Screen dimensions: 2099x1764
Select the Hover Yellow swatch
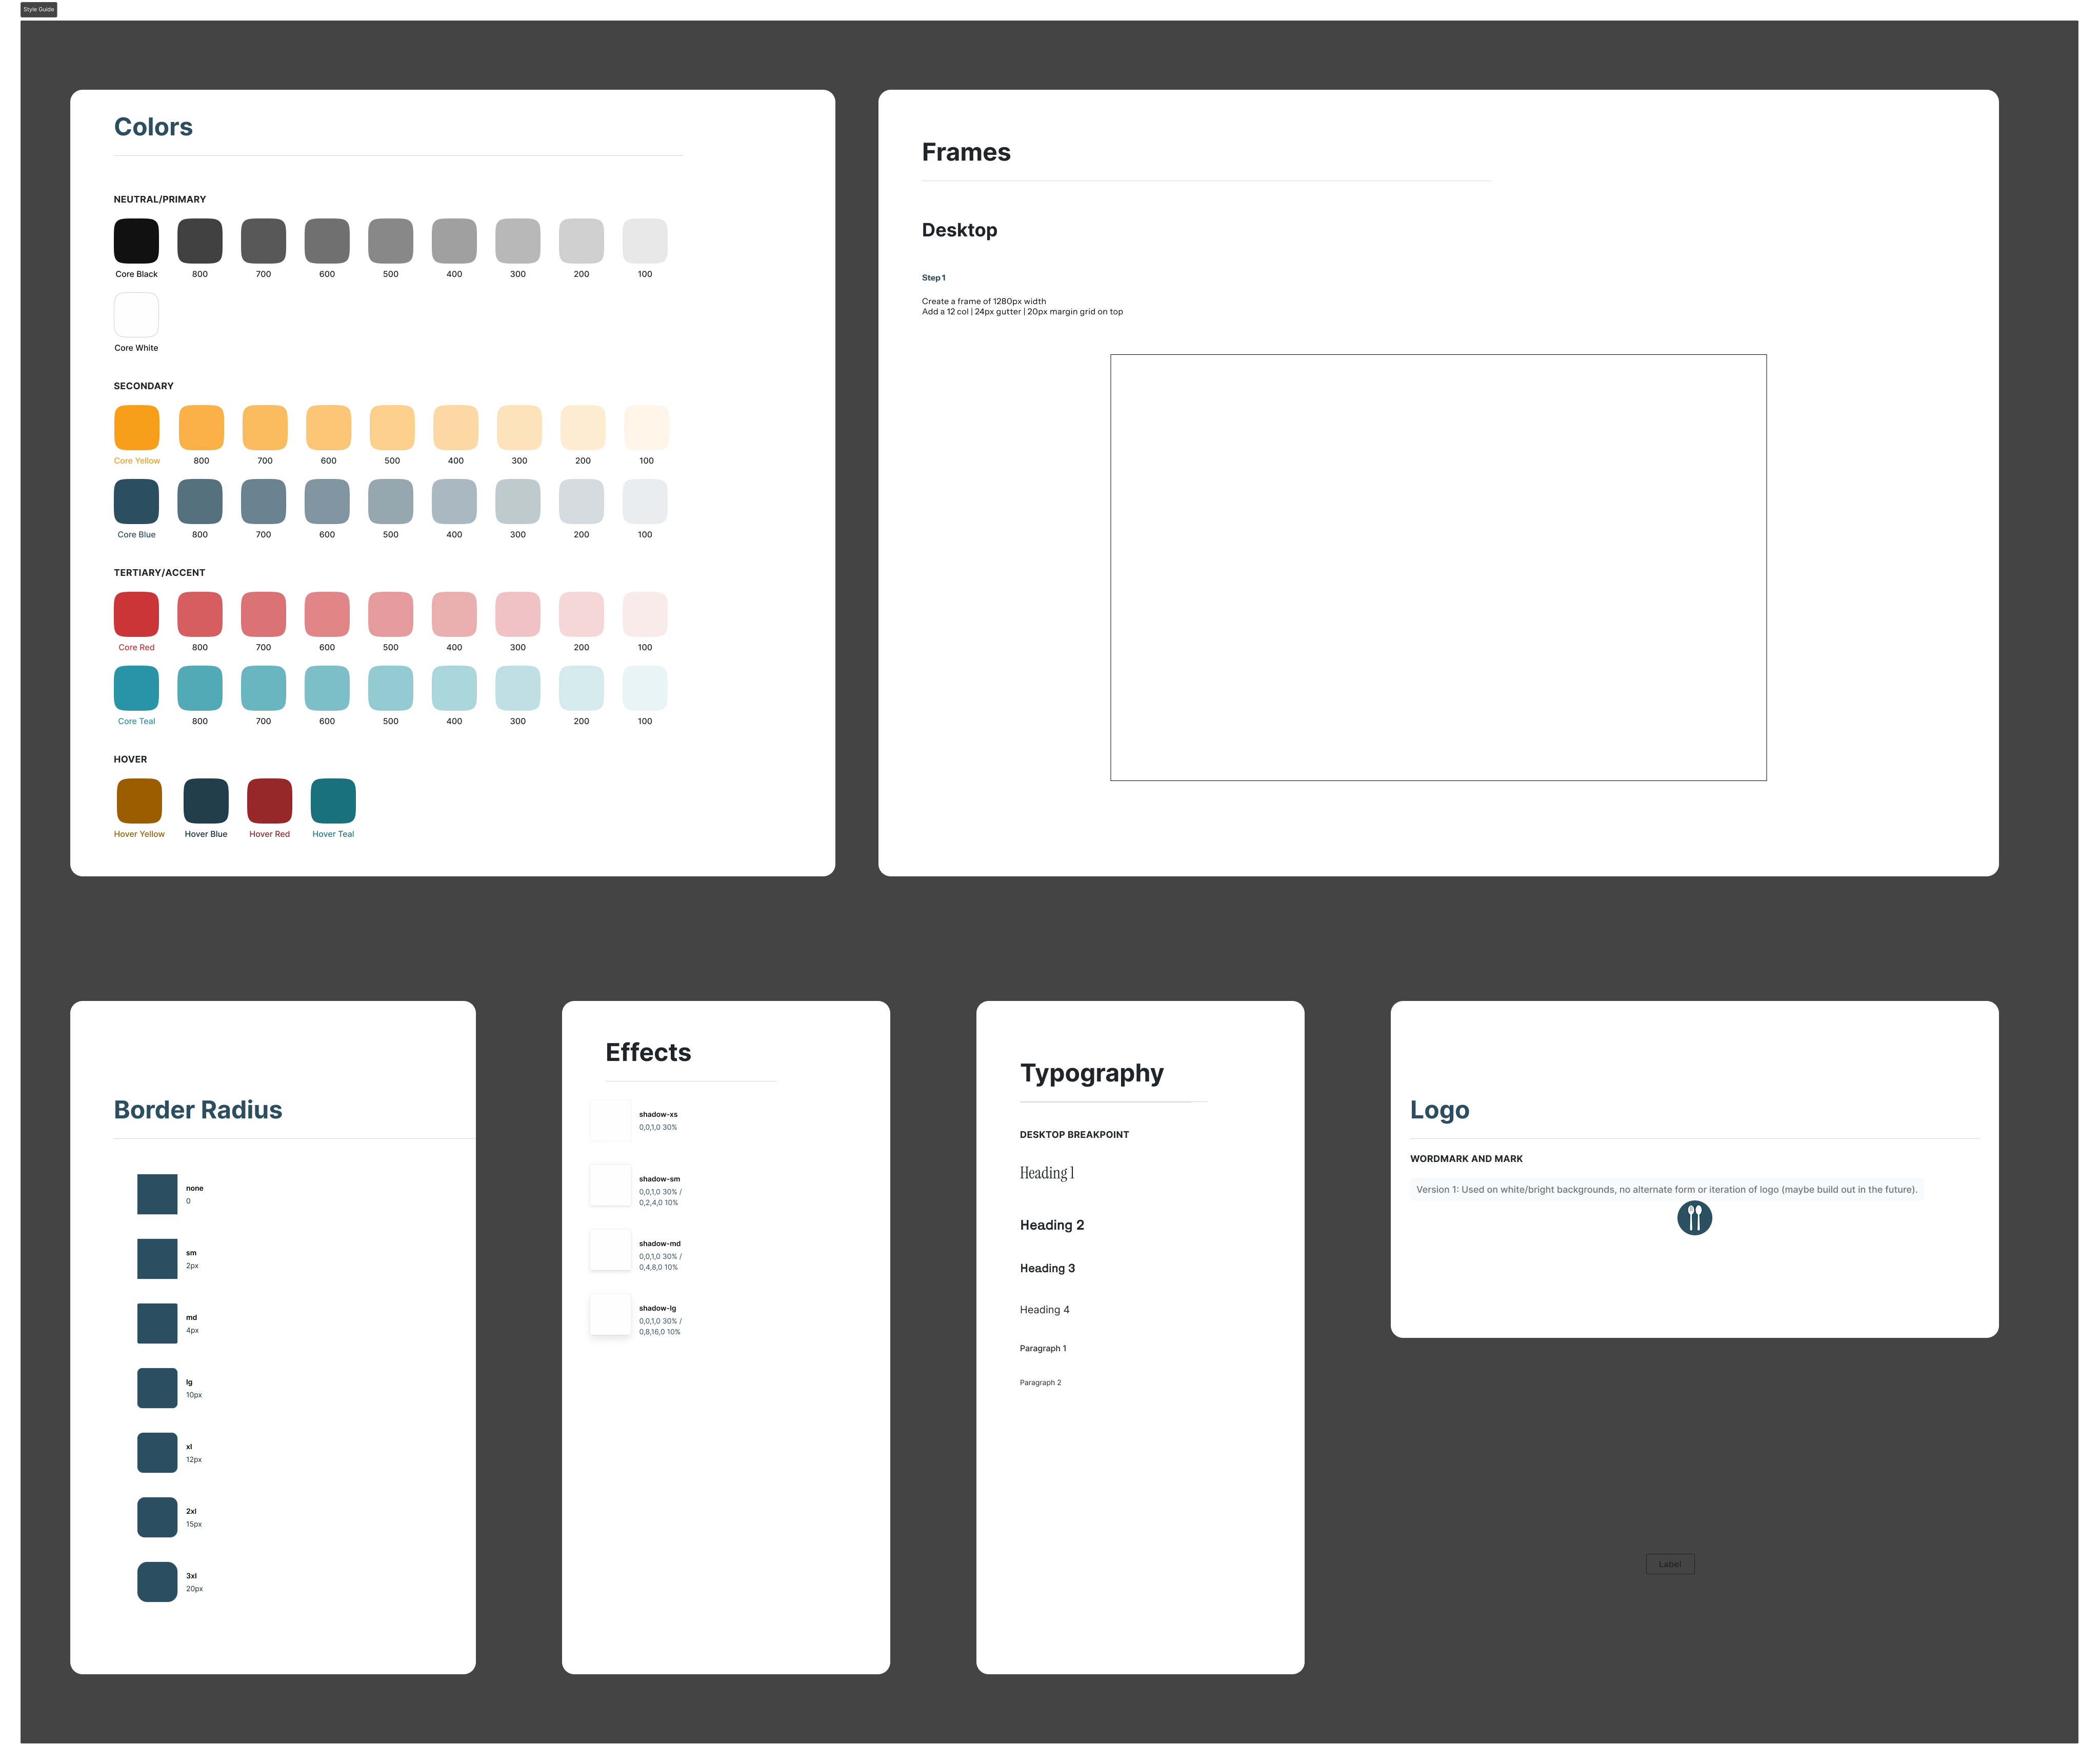point(139,801)
